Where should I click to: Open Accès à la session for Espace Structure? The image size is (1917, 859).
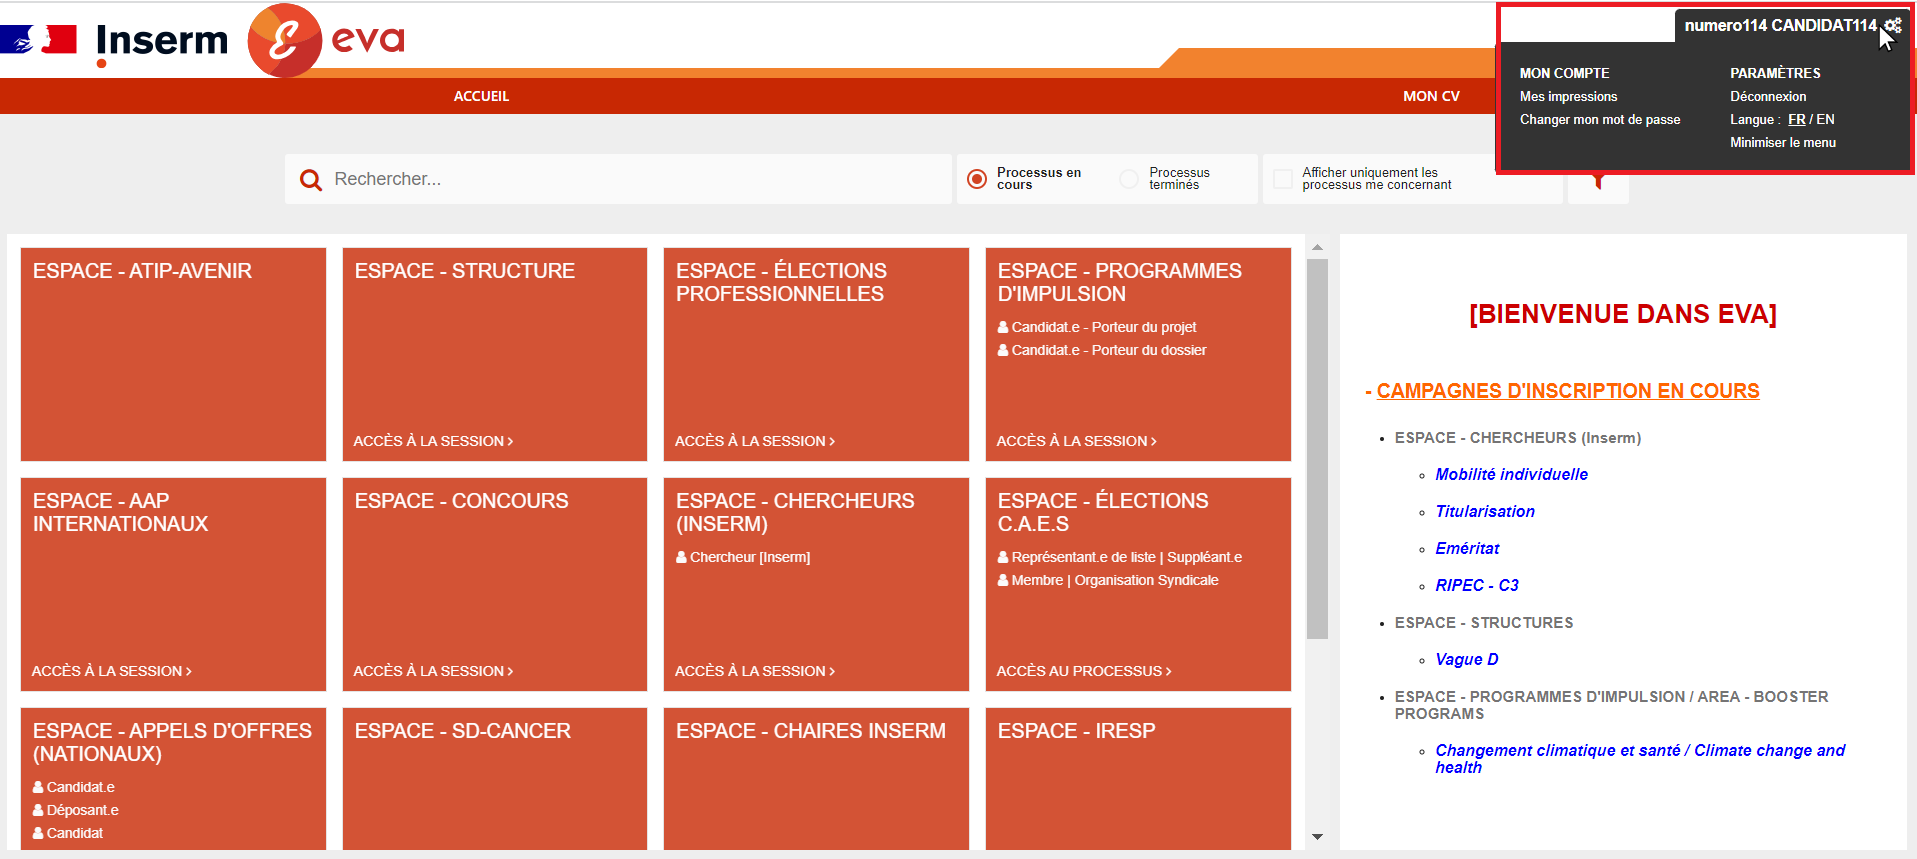(433, 441)
